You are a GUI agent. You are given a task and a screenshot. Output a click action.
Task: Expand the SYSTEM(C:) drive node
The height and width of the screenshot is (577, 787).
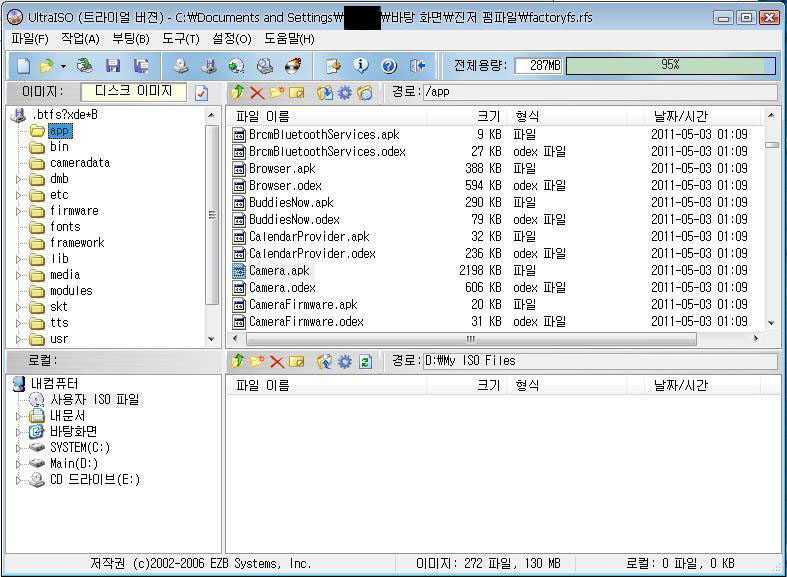[19, 448]
